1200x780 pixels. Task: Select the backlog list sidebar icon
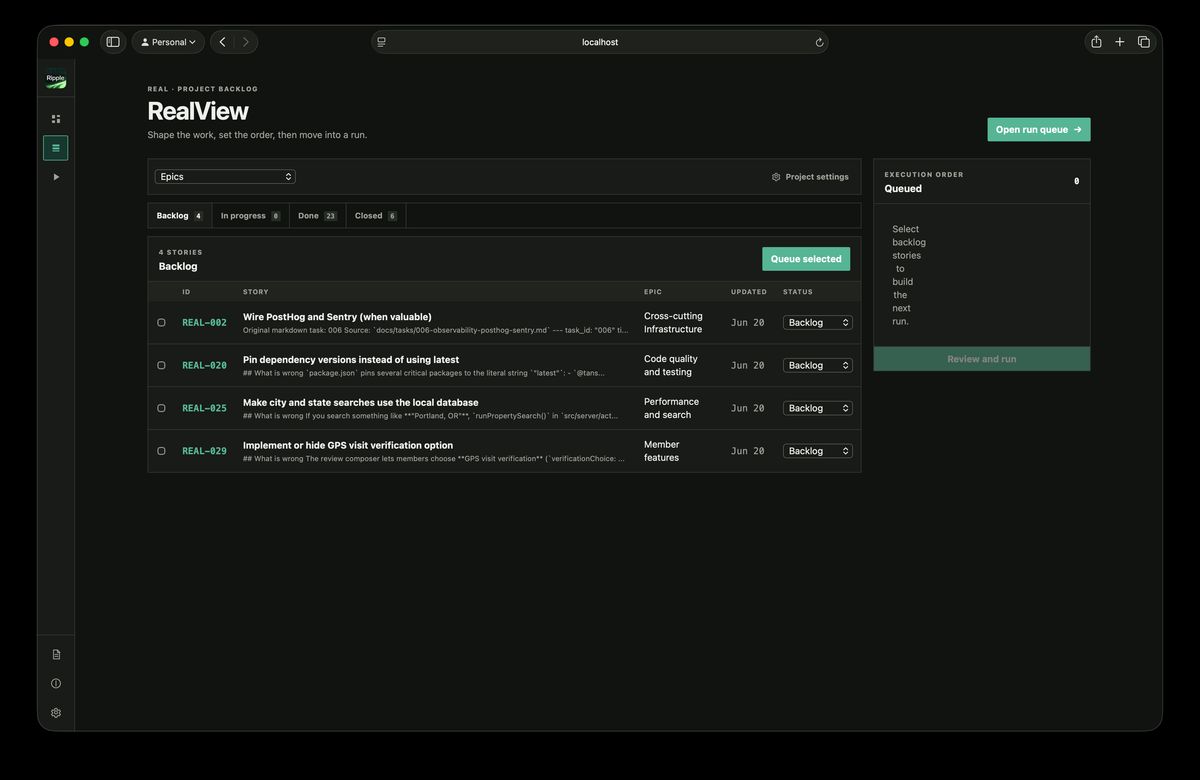click(x=56, y=148)
